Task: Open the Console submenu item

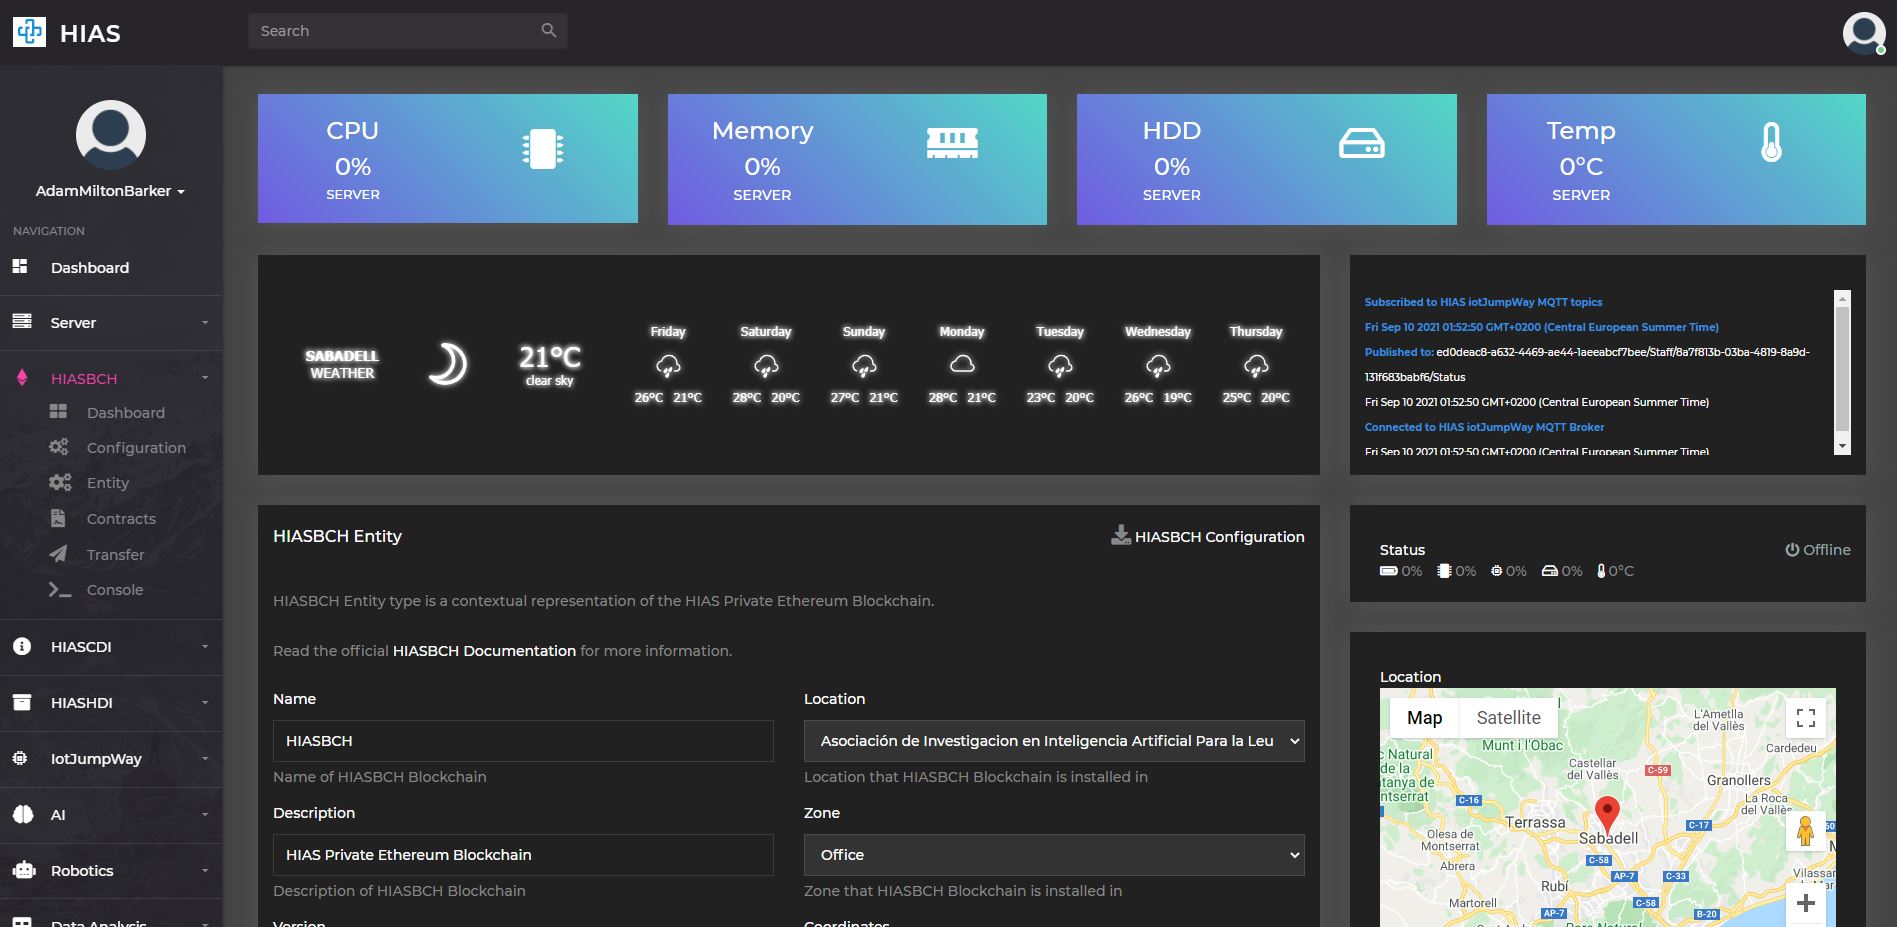Action: (x=115, y=590)
